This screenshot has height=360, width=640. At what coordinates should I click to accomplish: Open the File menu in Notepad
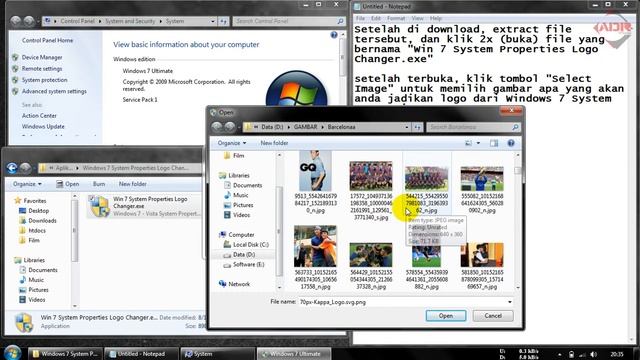click(x=360, y=18)
